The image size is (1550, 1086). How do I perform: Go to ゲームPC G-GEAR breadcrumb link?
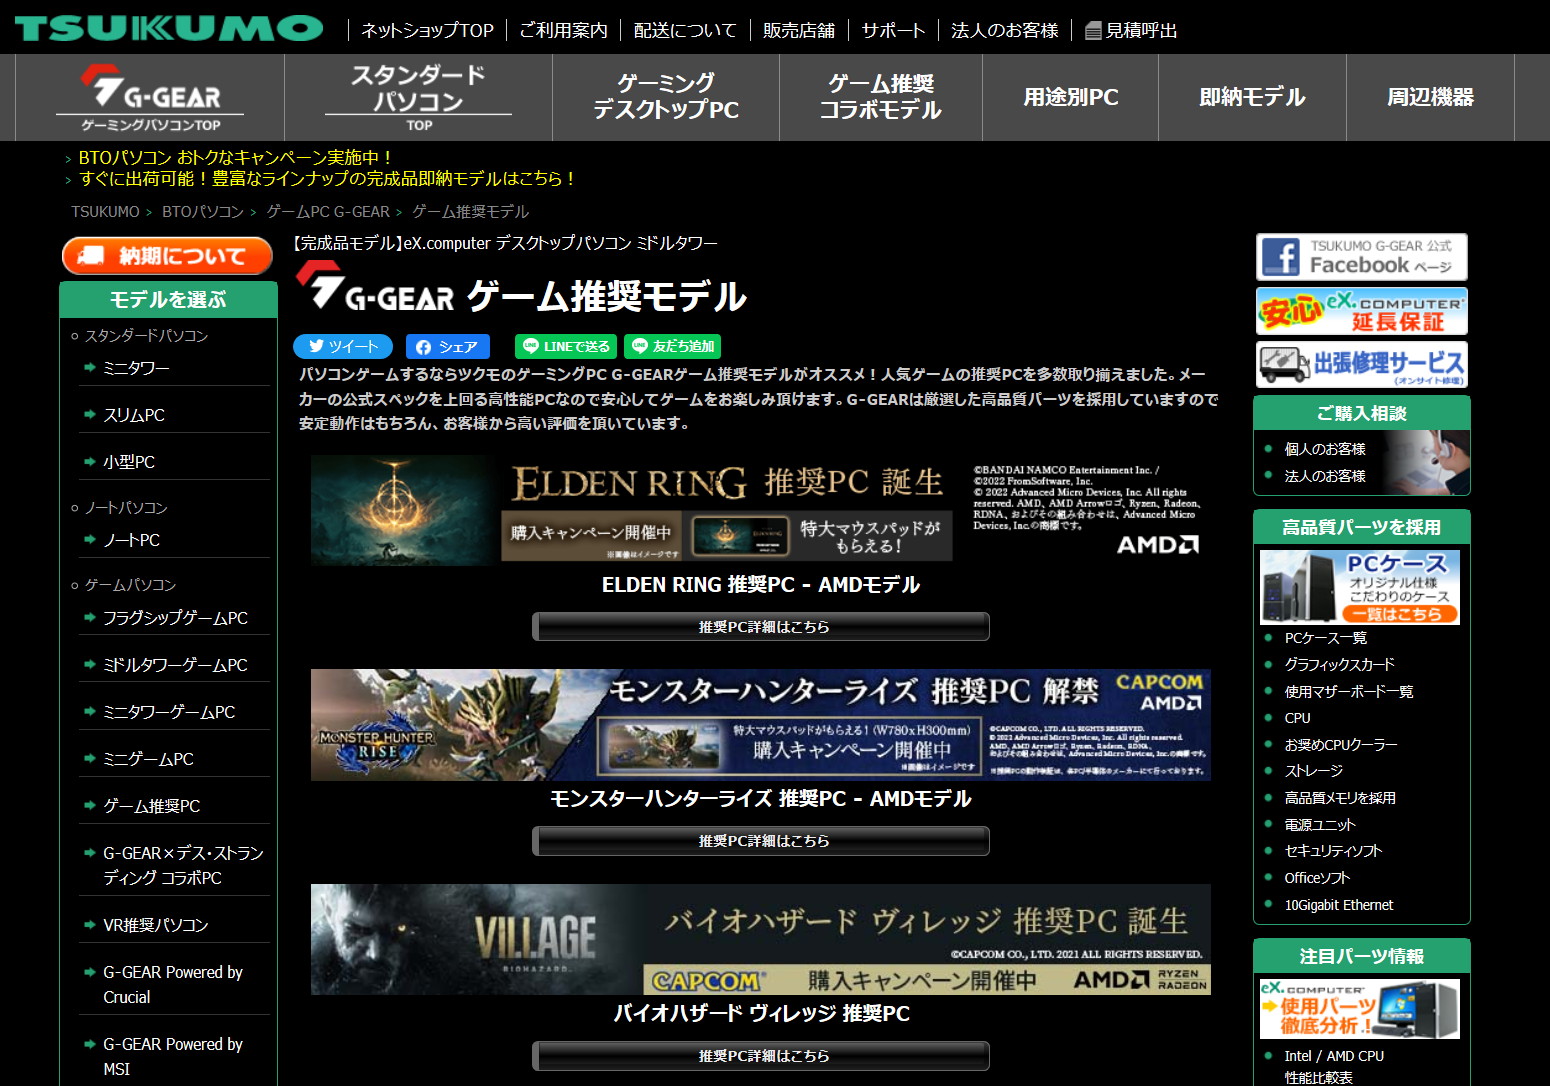pyautogui.click(x=328, y=212)
